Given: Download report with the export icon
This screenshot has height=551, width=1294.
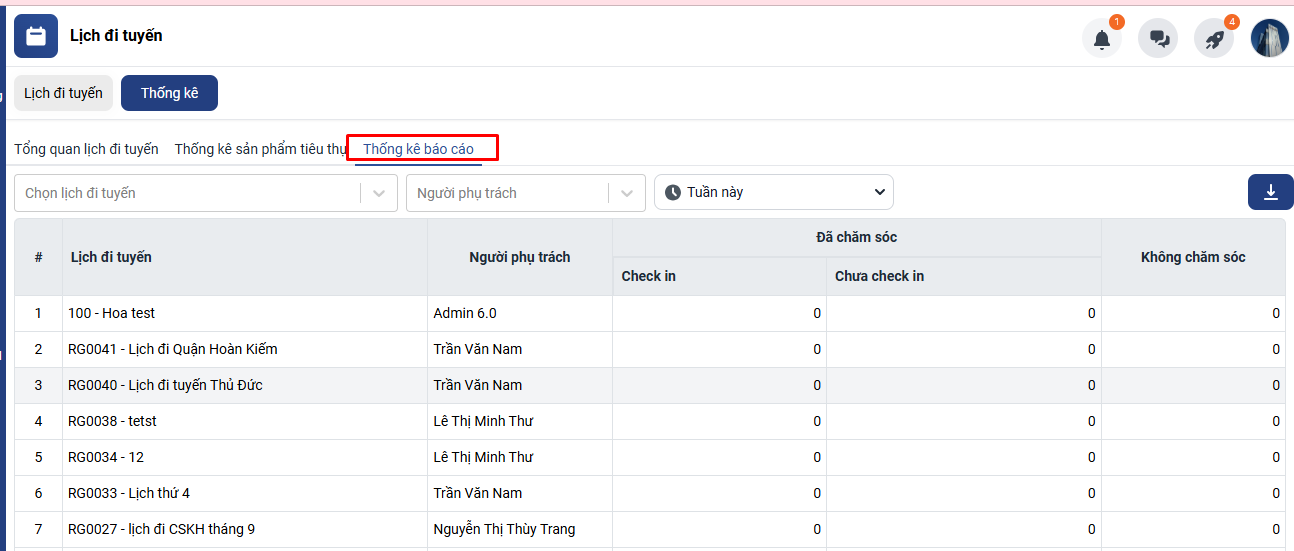Looking at the screenshot, I should pos(1270,192).
